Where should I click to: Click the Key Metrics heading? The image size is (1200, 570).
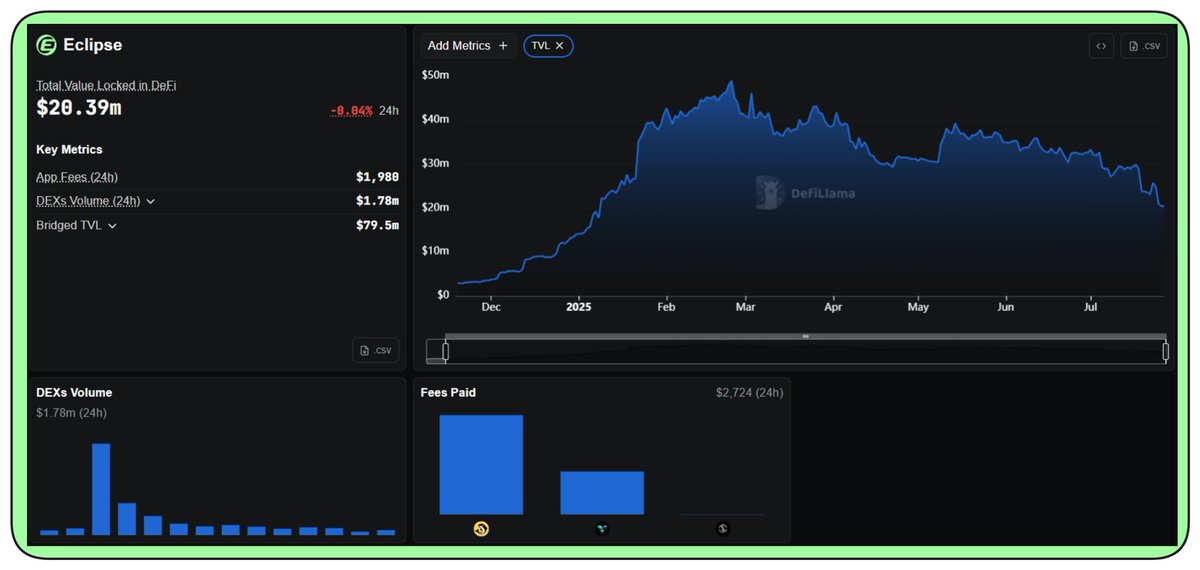point(69,149)
